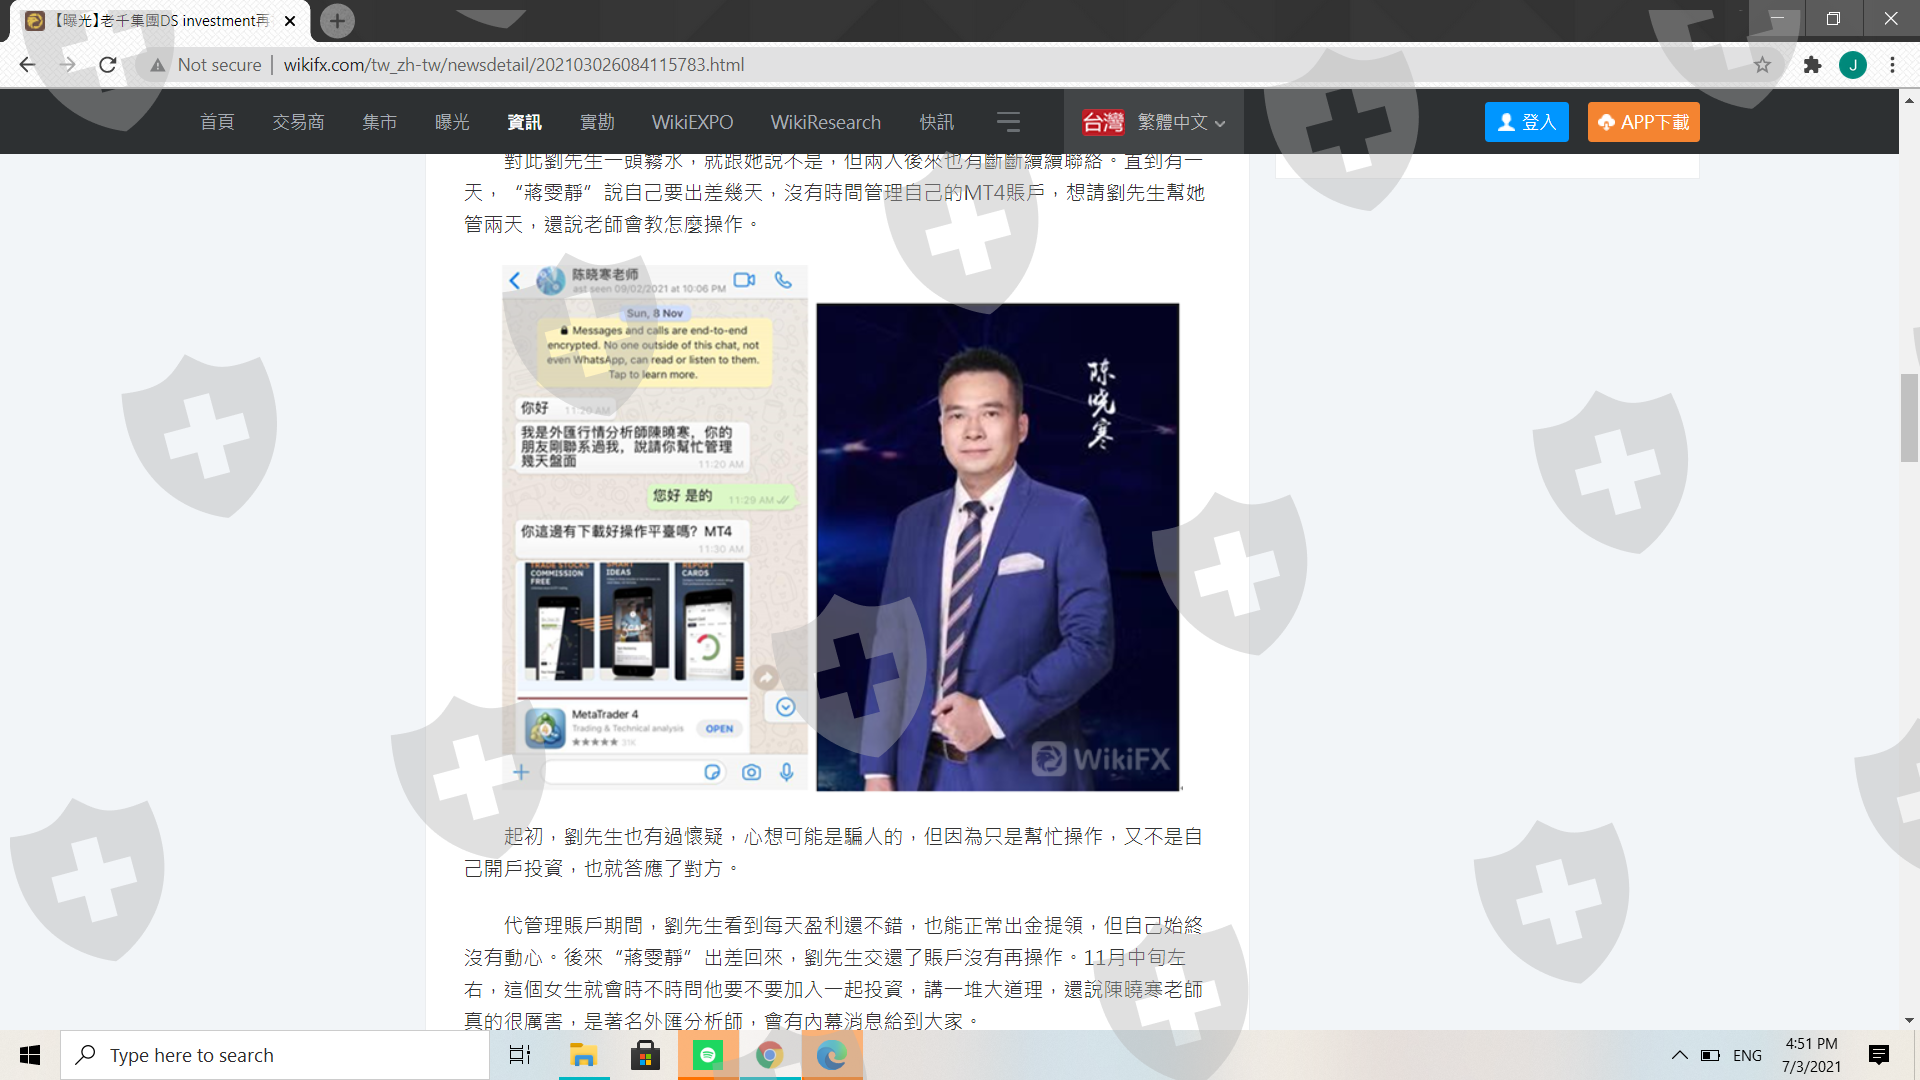The width and height of the screenshot is (1920, 1080).
Task: Click the Not secure warning icon
Action: (x=157, y=65)
